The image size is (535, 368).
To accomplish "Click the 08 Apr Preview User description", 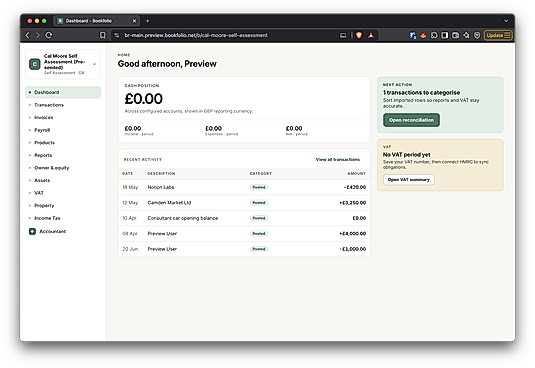I will [x=162, y=234].
